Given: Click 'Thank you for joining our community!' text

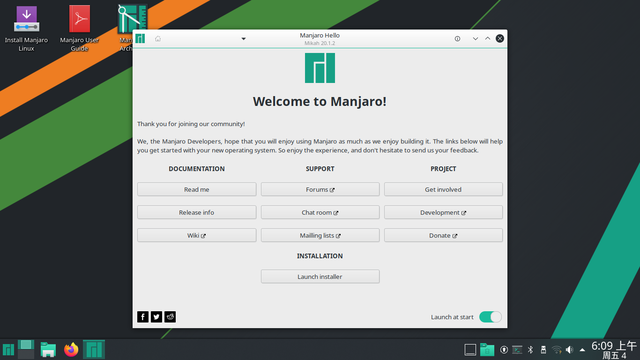Looking at the screenshot, I should pos(191,124).
